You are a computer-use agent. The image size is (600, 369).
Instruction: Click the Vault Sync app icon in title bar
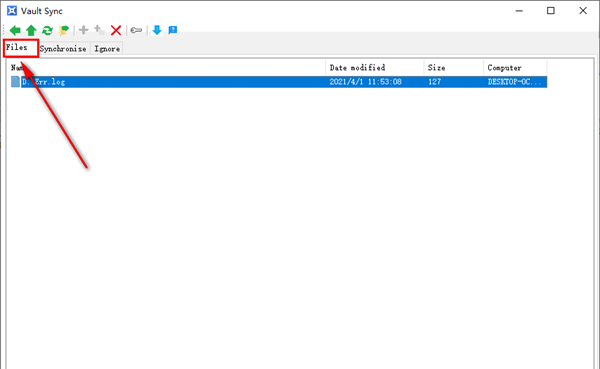[12, 11]
